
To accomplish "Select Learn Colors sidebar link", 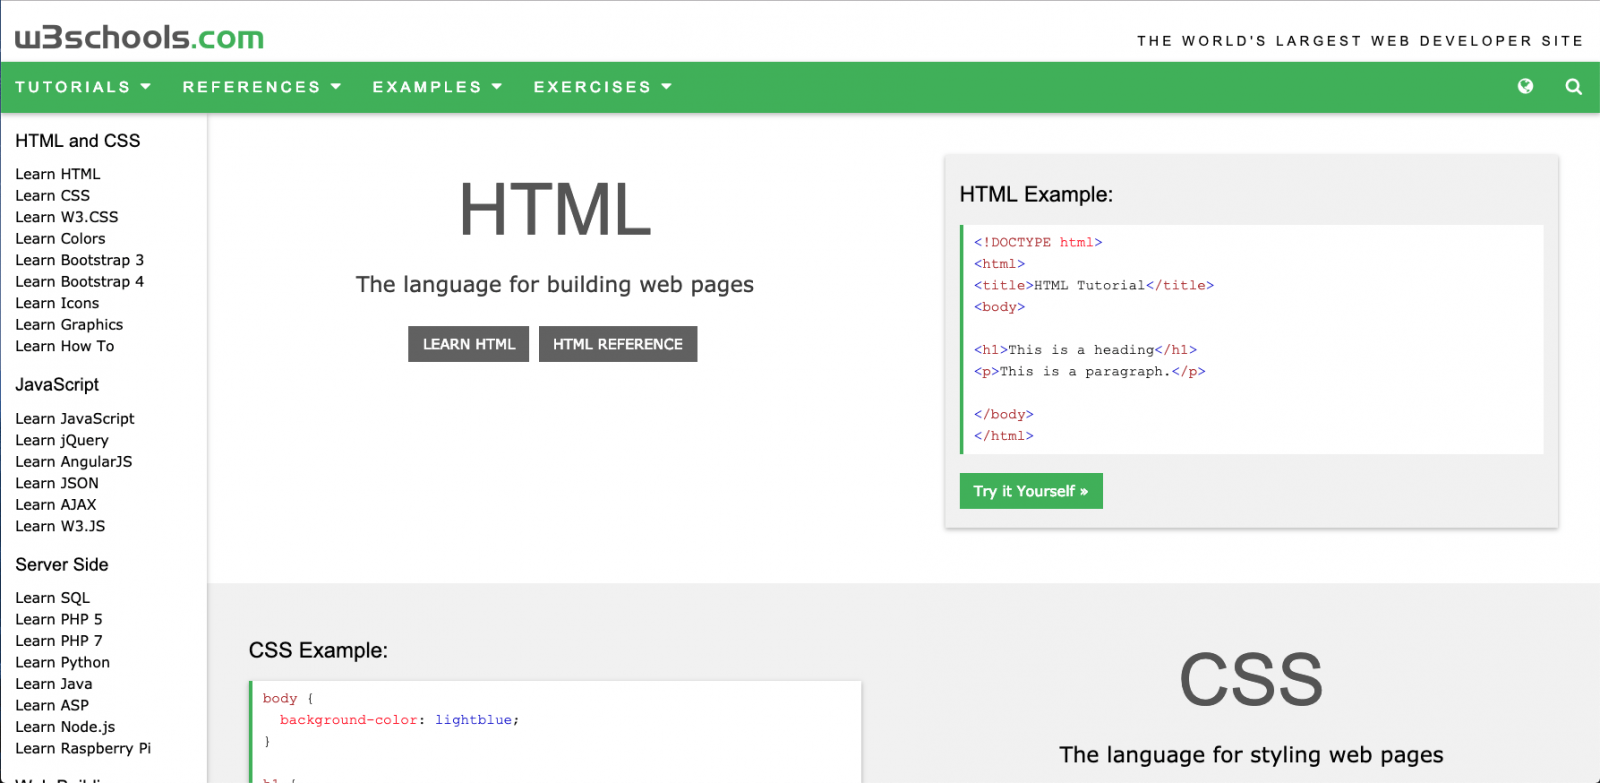I will coord(60,239).
